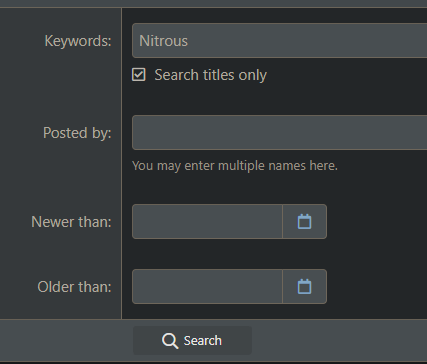The width and height of the screenshot is (427, 364).
Task: Click the 'Posted by:' label
Action: tap(77, 133)
